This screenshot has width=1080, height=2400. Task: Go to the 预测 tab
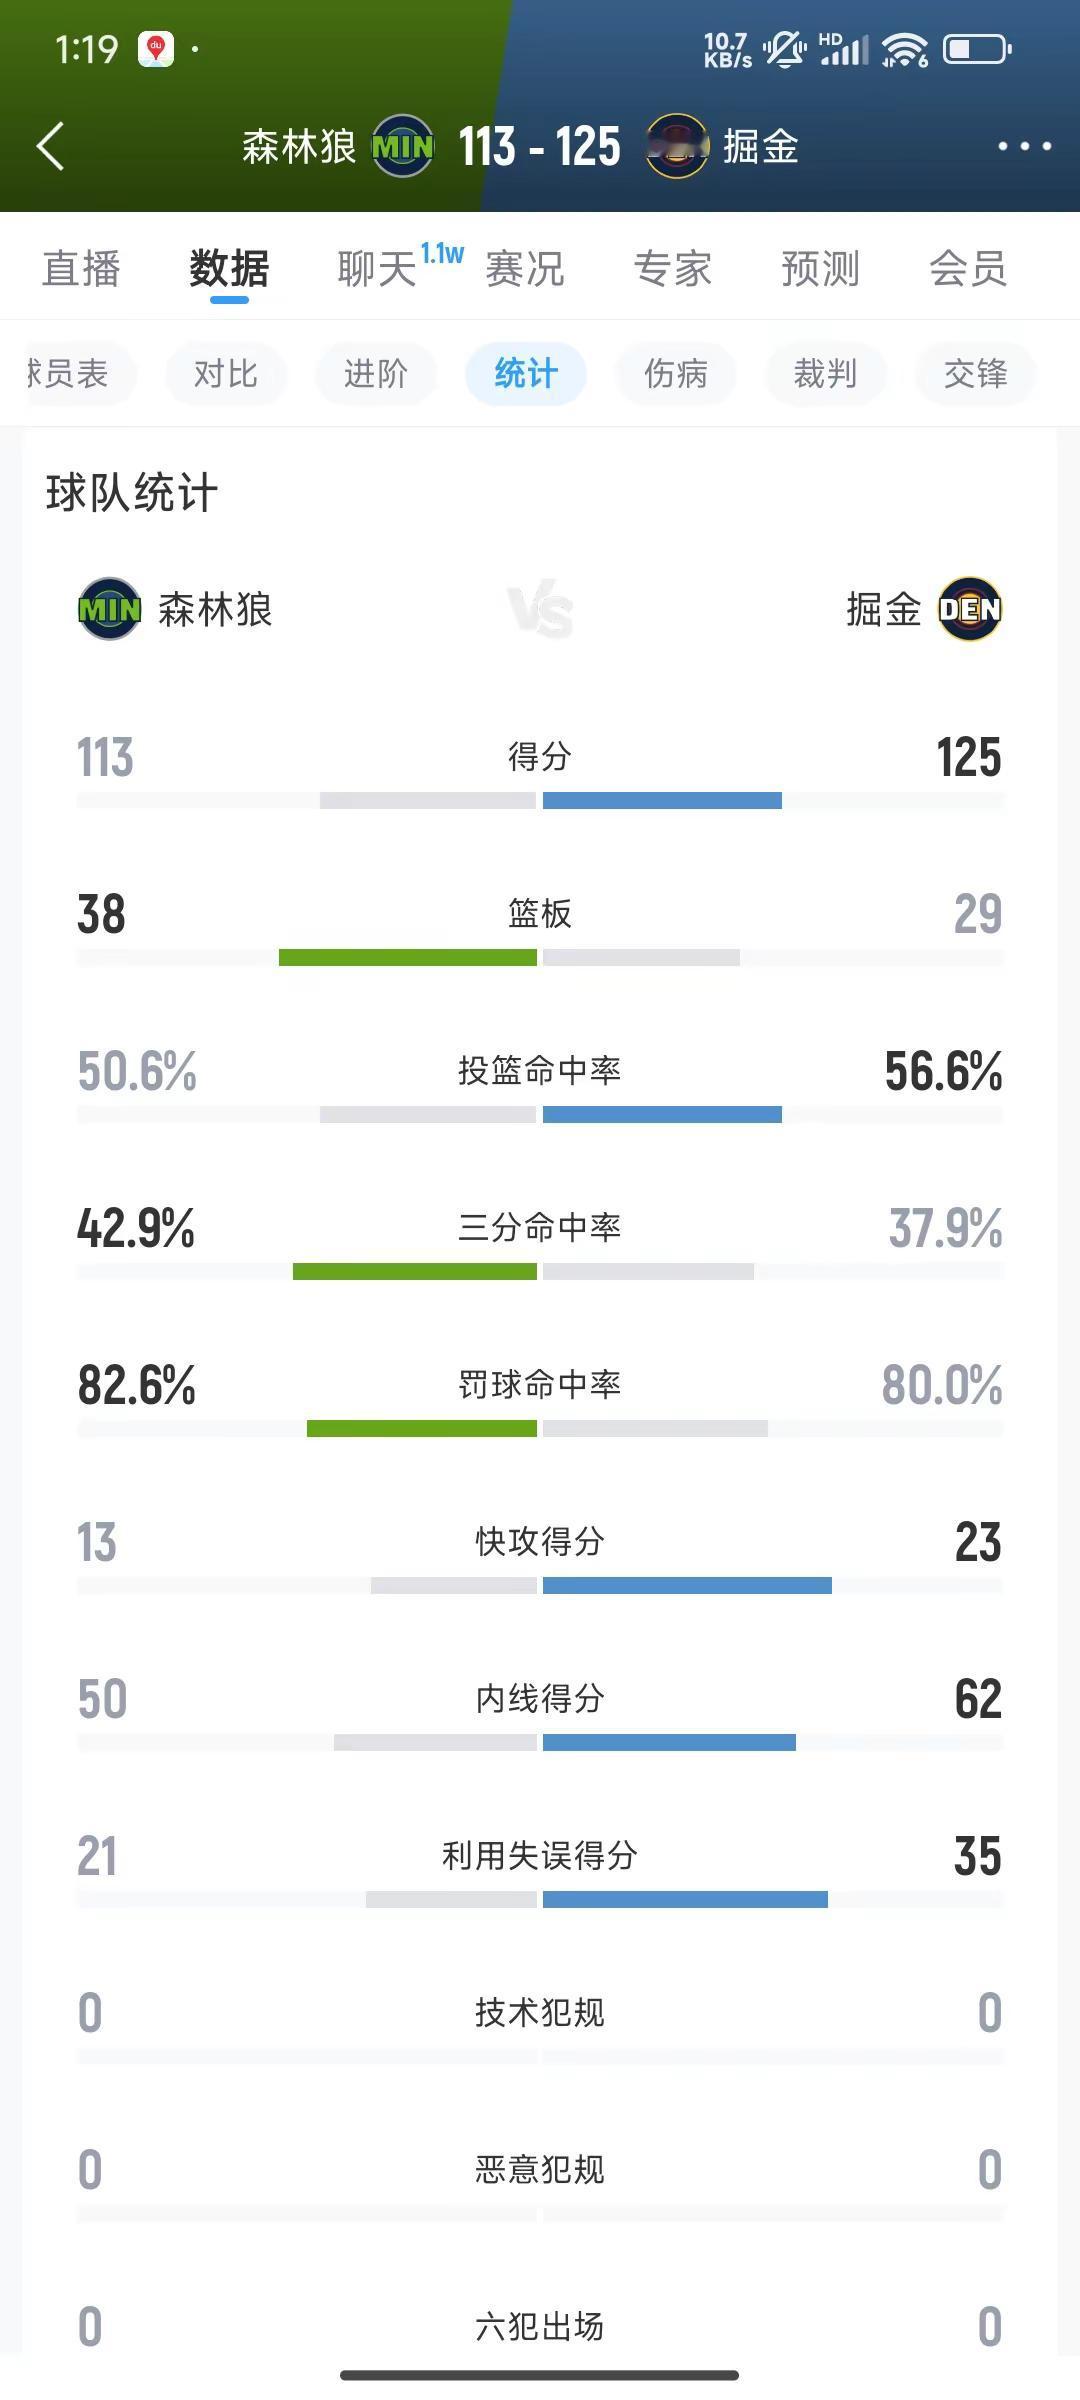tap(821, 268)
